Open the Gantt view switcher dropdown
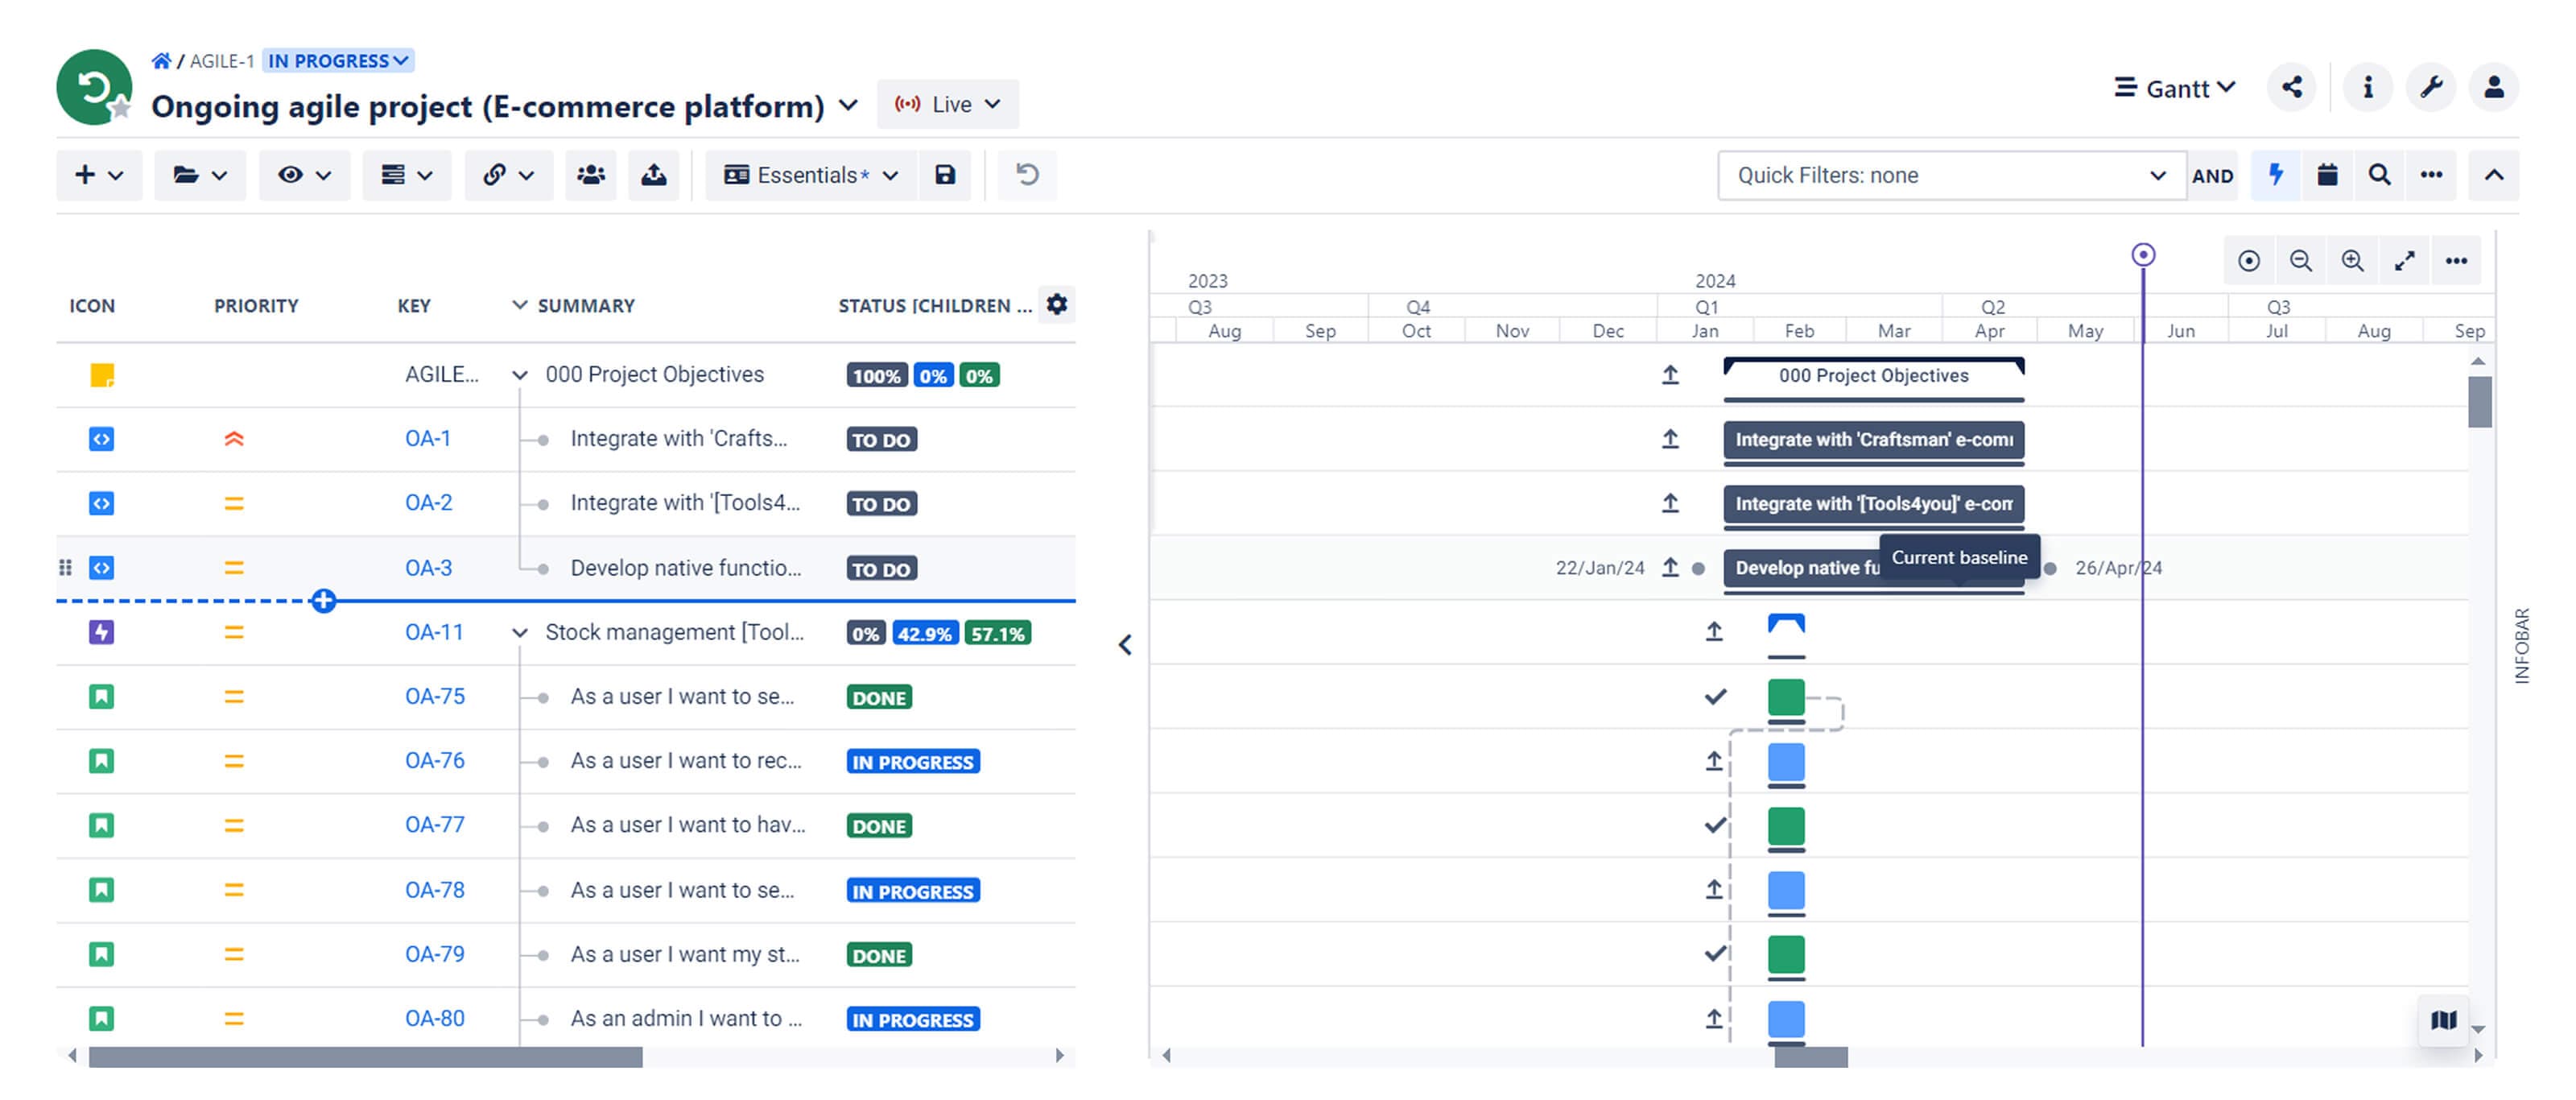2576x1100 pixels. pos(2175,88)
